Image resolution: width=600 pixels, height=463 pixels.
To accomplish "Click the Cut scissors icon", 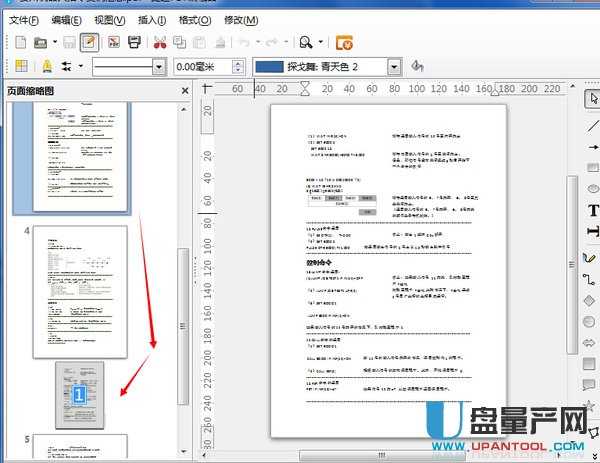I will (159, 42).
